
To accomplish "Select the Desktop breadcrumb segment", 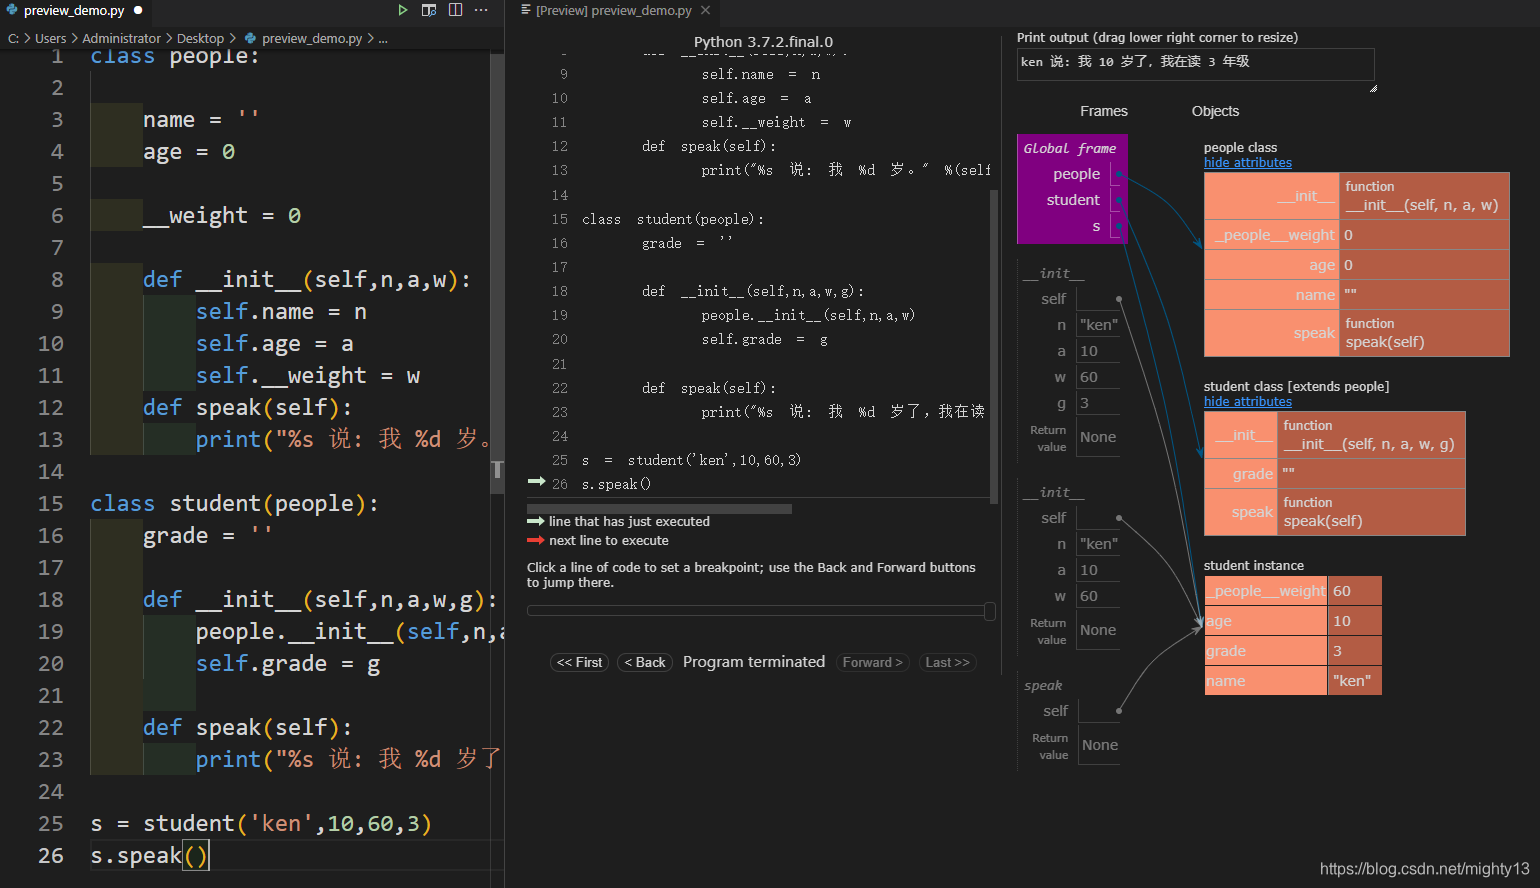I will coord(200,38).
